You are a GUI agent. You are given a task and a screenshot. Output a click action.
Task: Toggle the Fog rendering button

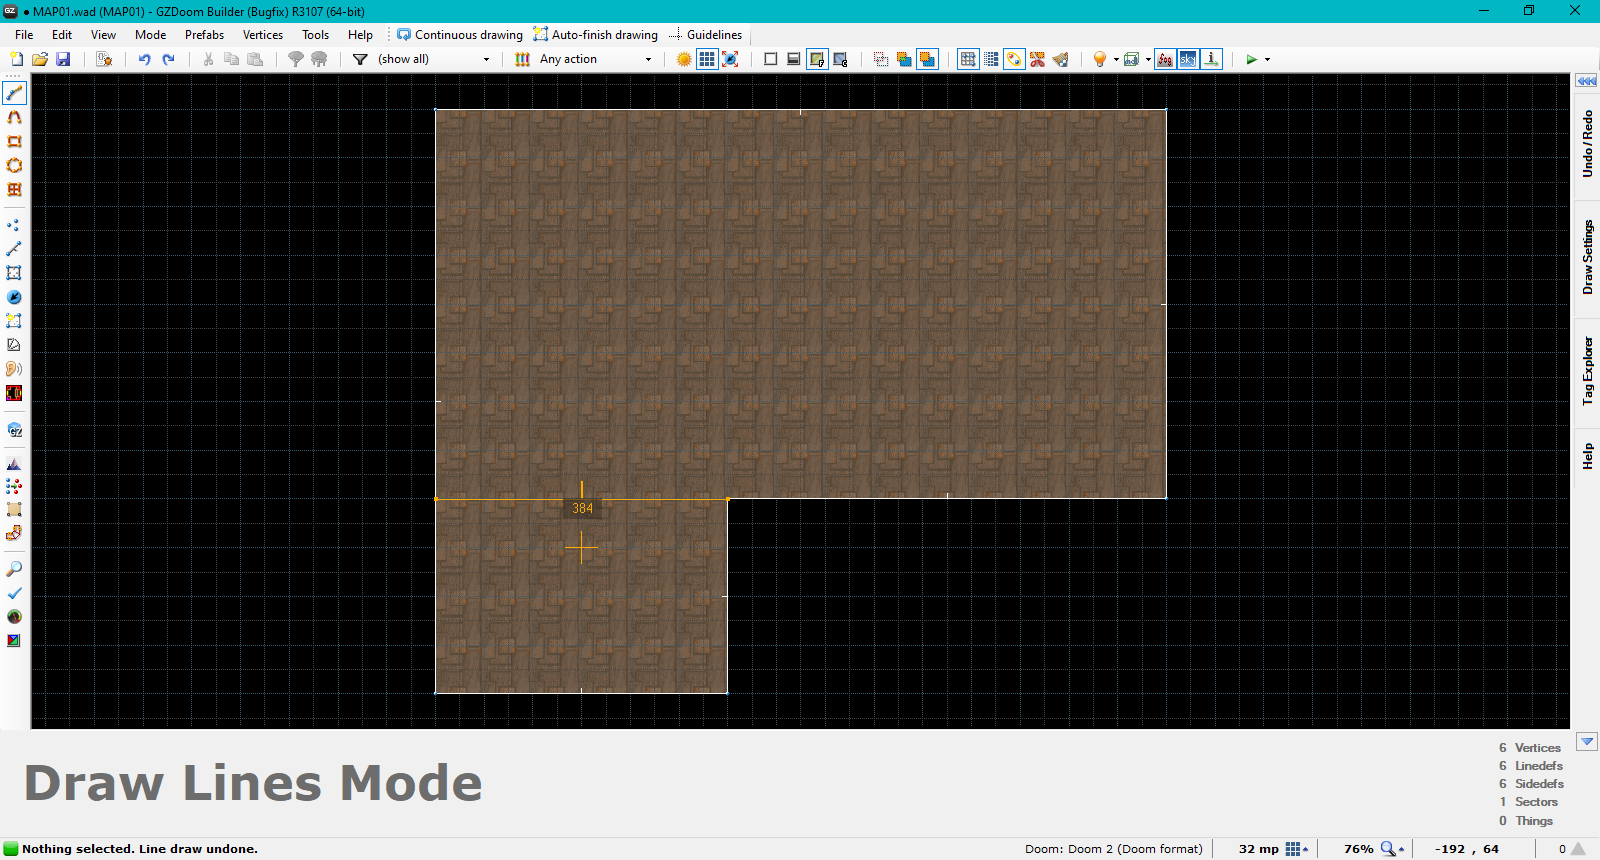tap(1165, 60)
